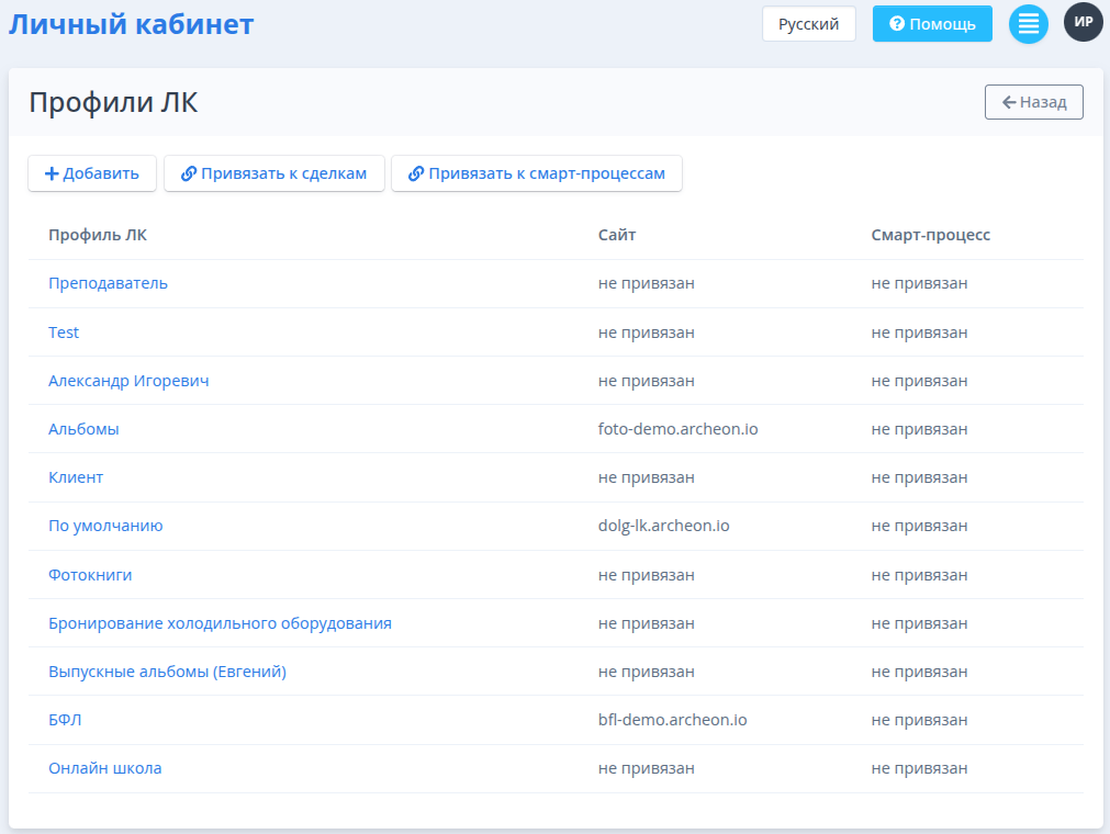Open Александр Игоревич profile

coord(128,381)
